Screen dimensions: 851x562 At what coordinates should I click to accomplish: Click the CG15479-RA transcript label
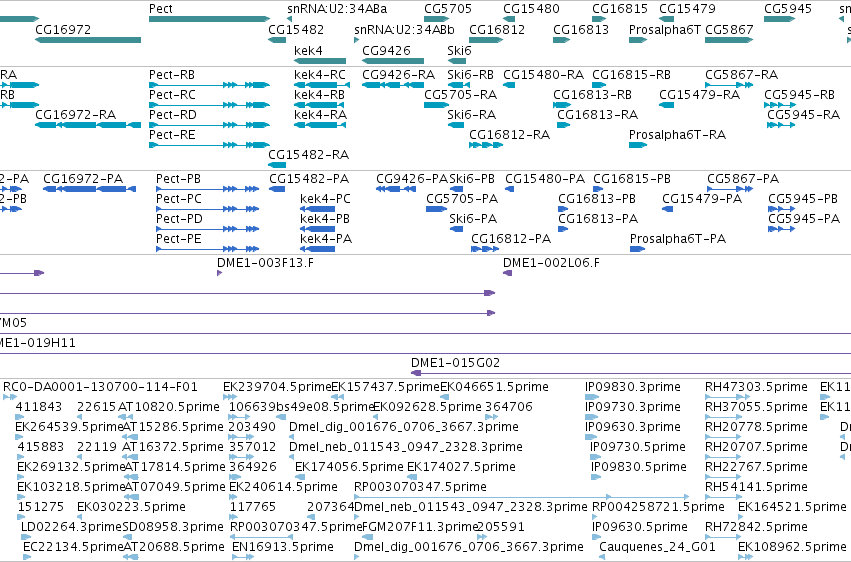[700, 94]
